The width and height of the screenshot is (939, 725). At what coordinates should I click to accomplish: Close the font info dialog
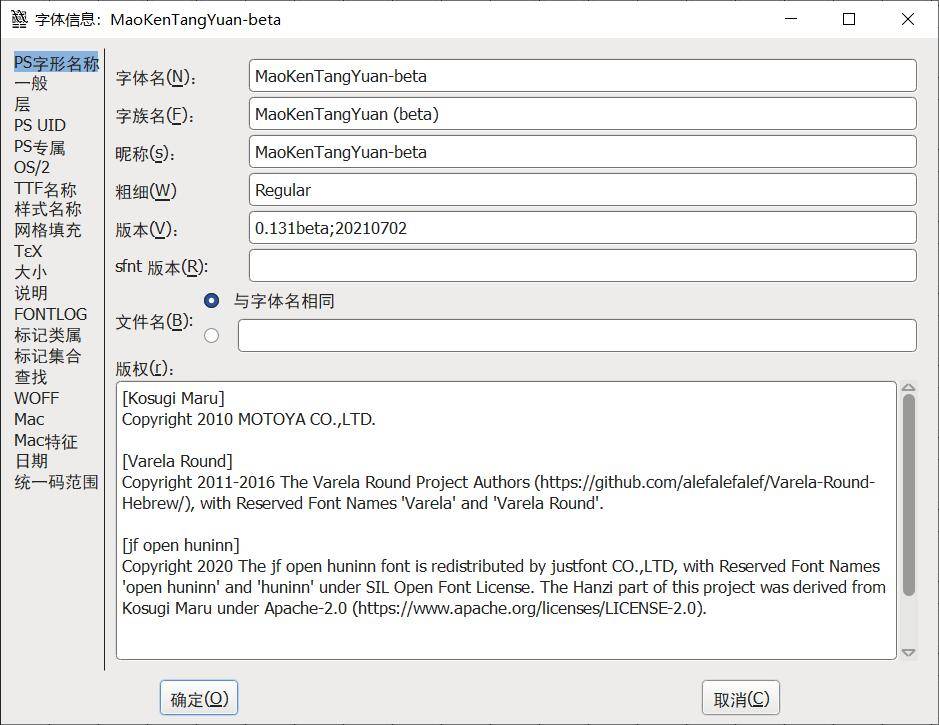[908, 19]
